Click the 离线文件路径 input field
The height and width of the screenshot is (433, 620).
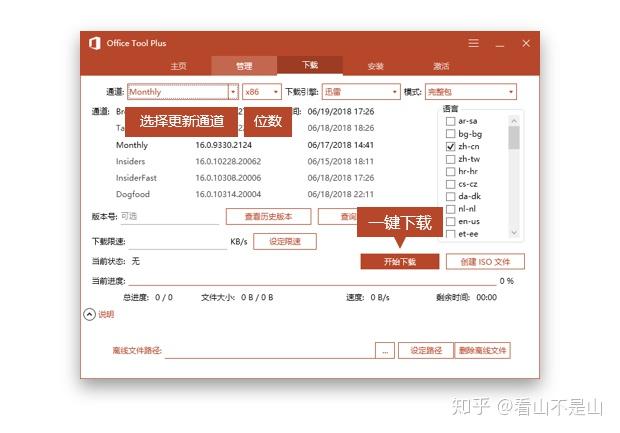click(270, 350)
